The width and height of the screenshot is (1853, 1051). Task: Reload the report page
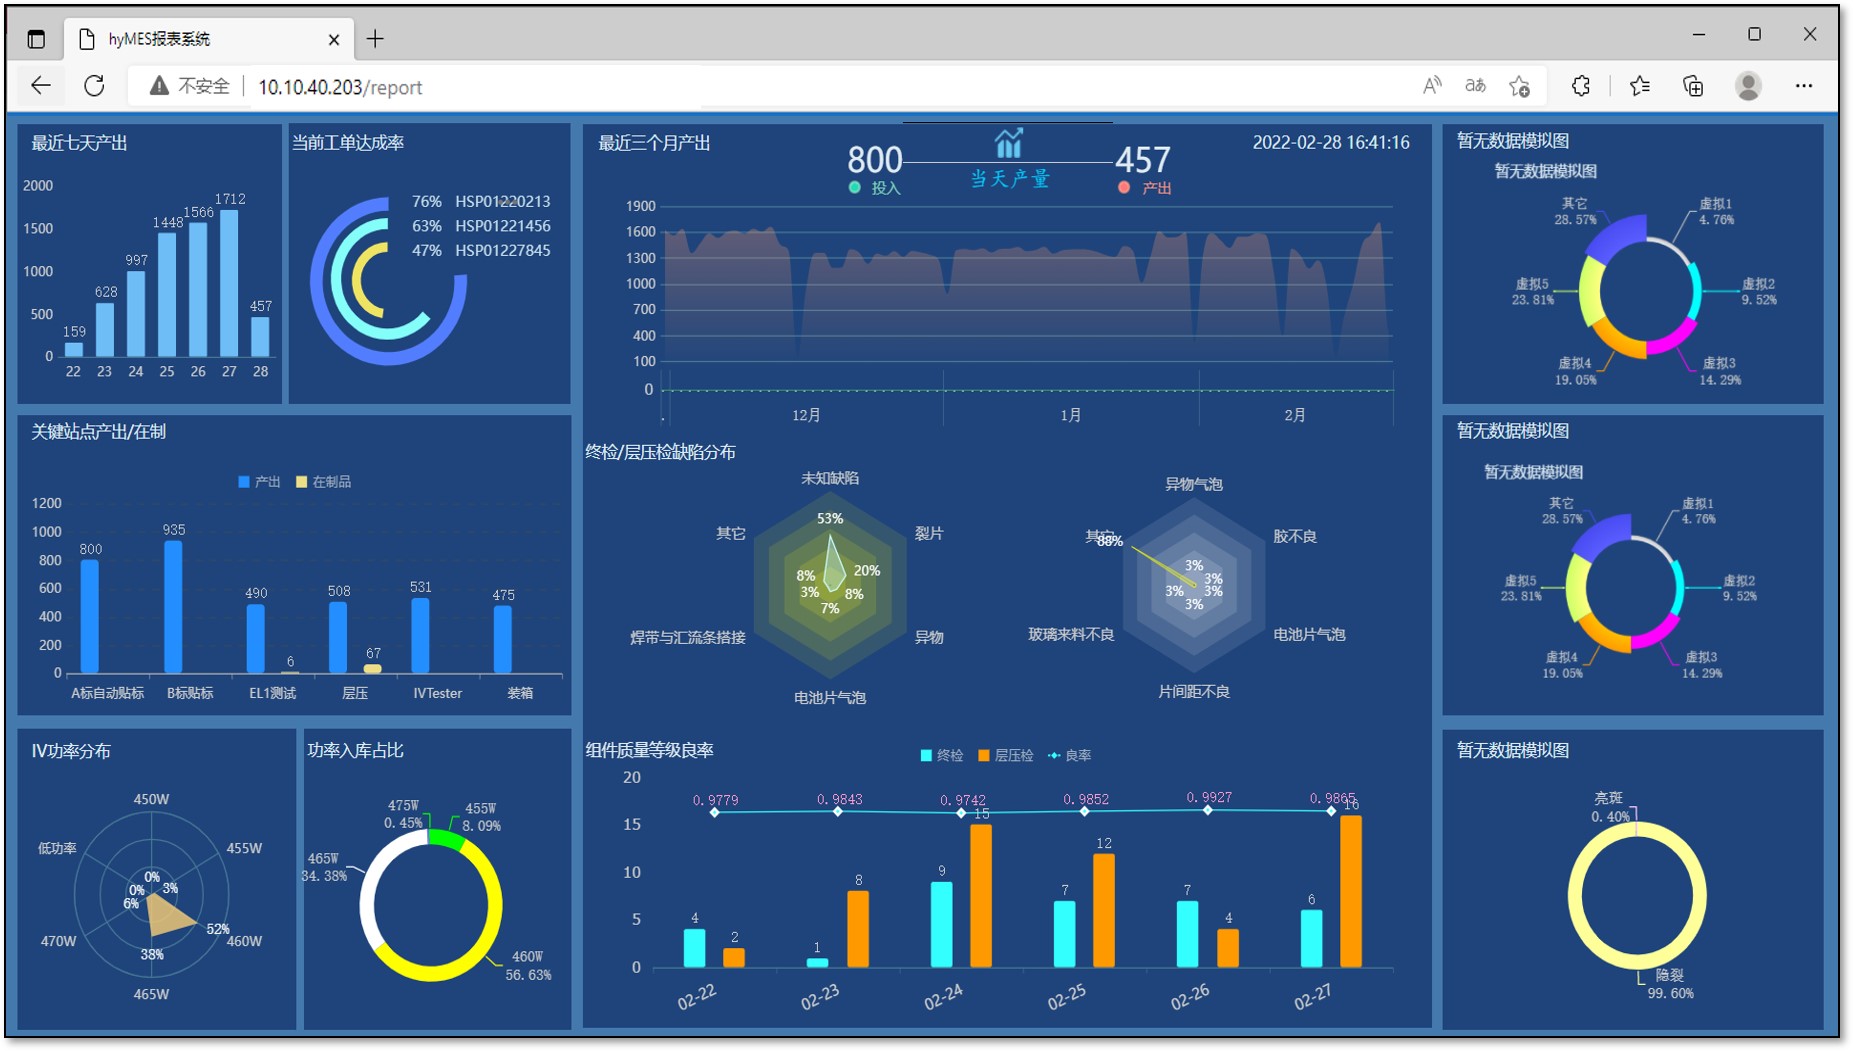[x=94, y=86]
